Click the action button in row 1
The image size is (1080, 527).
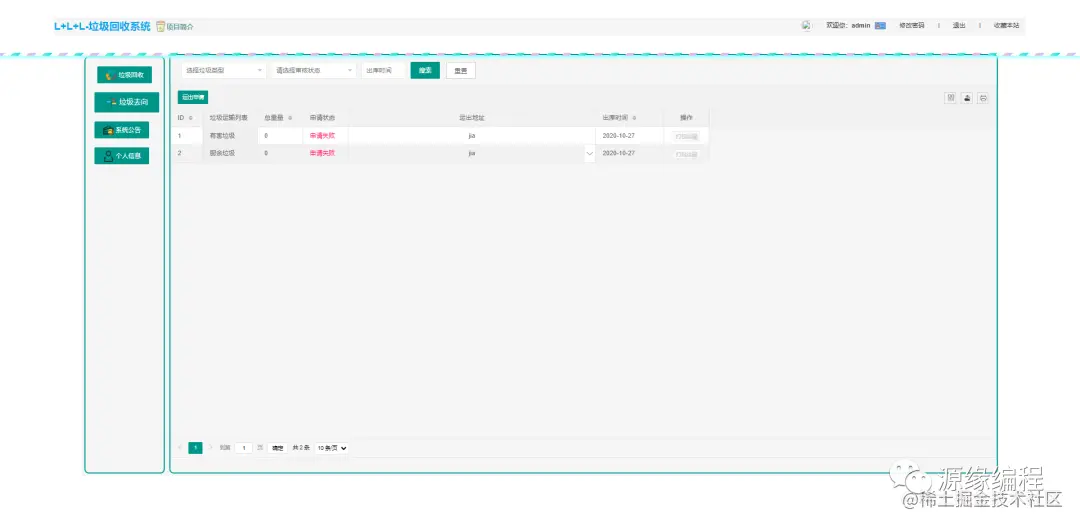coord(686,136)
